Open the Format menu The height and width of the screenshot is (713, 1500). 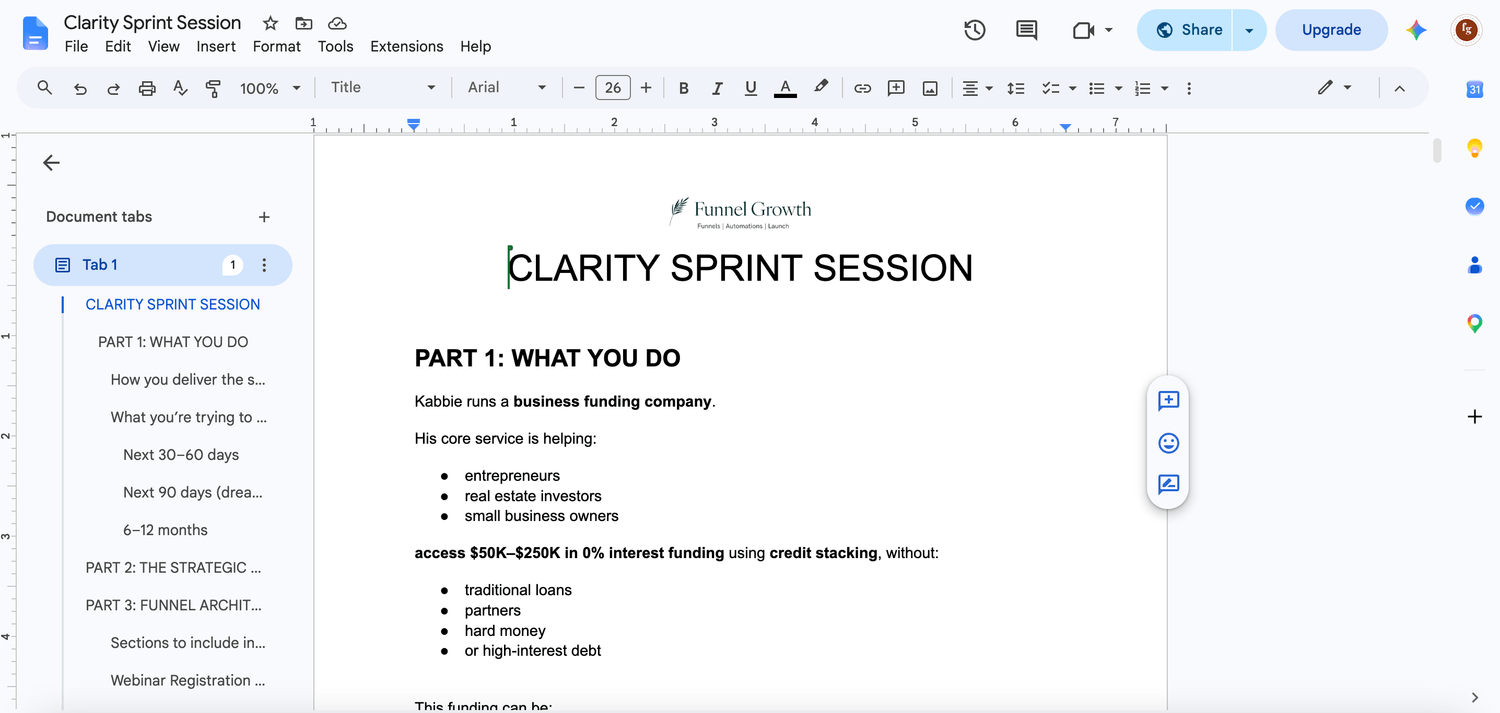277,46
